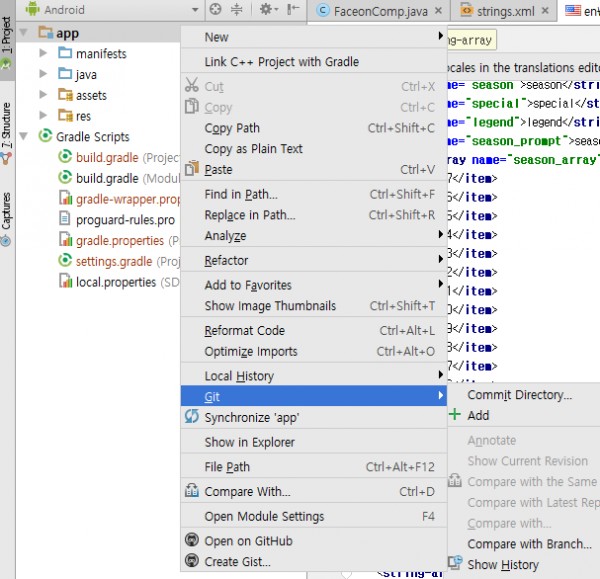
Task: Click the app module folder icon
Action: (46, 33)
